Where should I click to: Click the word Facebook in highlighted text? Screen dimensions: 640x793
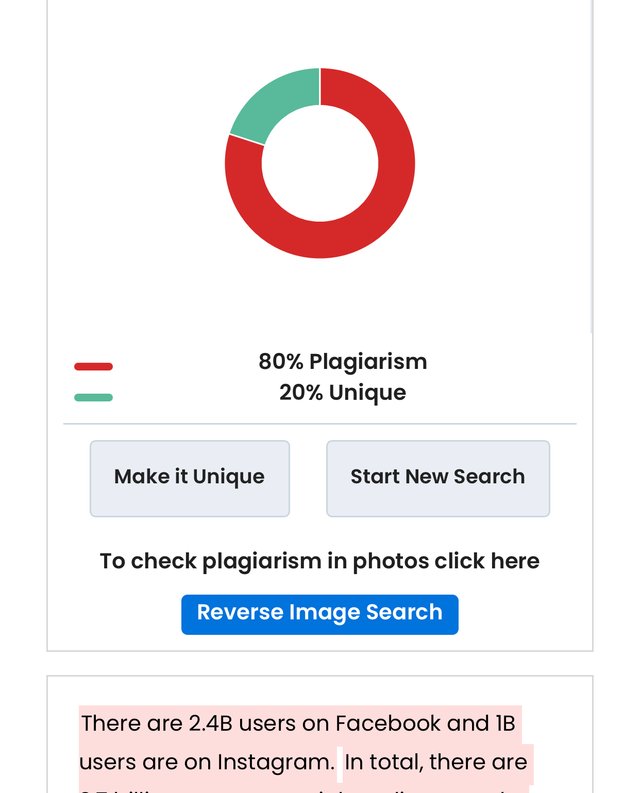(x=388, y=723)
